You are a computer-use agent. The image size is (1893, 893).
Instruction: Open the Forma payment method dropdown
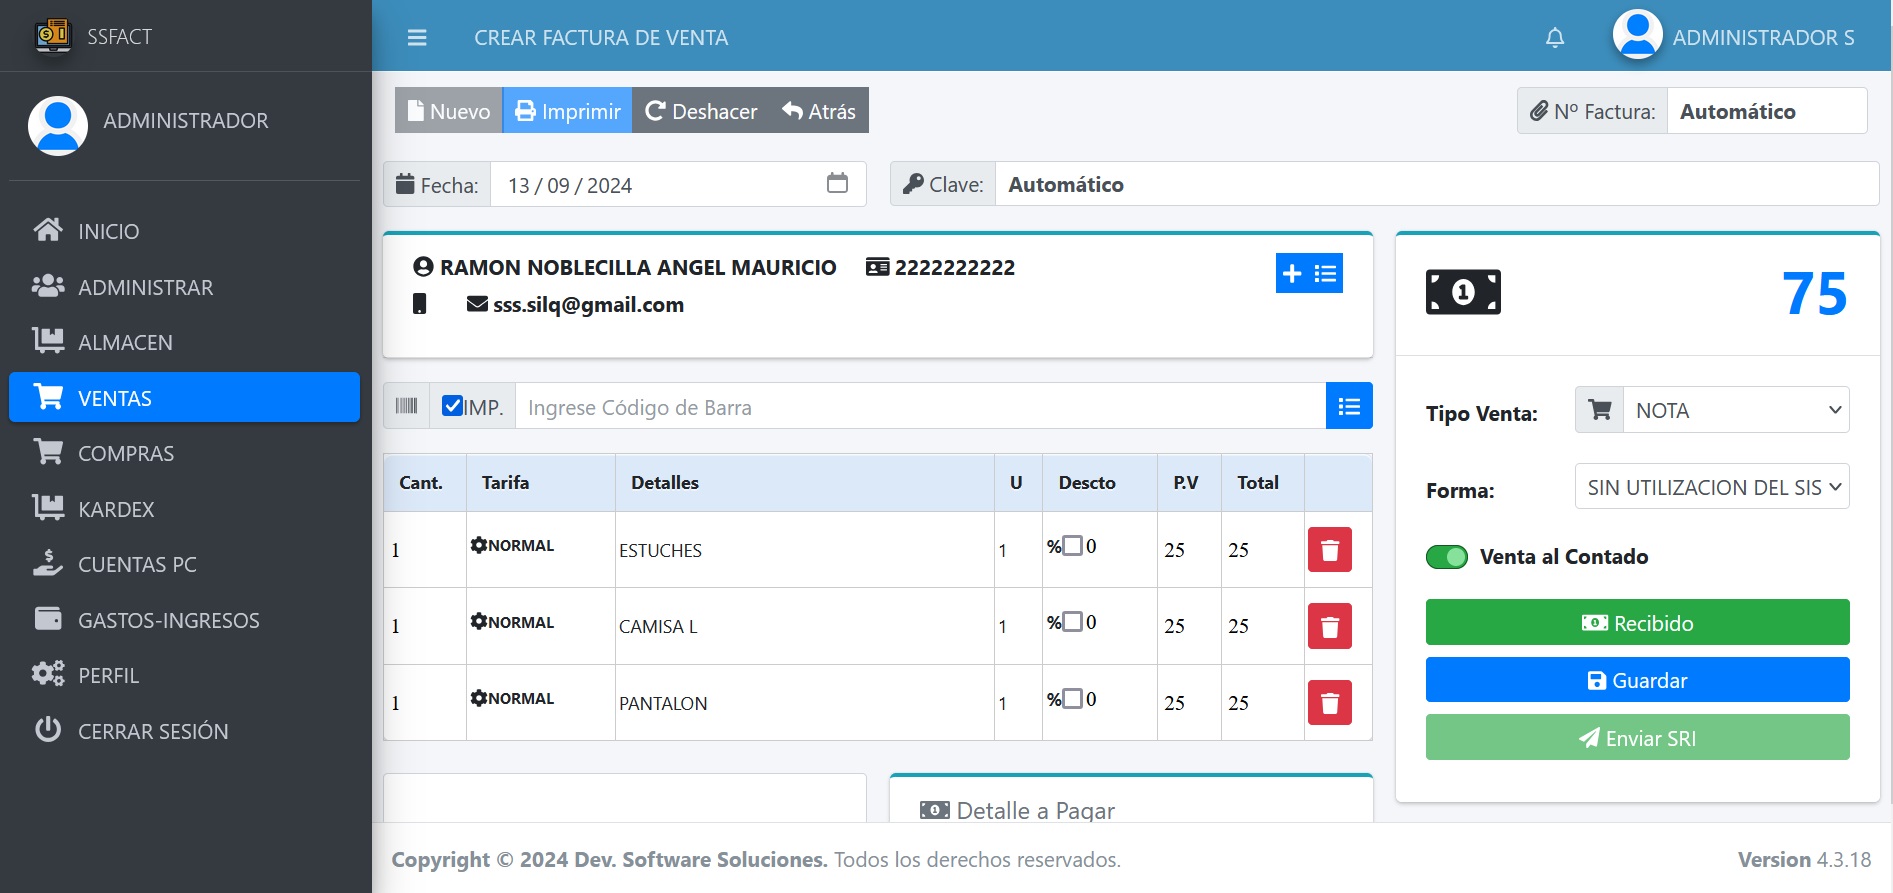click(x=1711, y=487)
